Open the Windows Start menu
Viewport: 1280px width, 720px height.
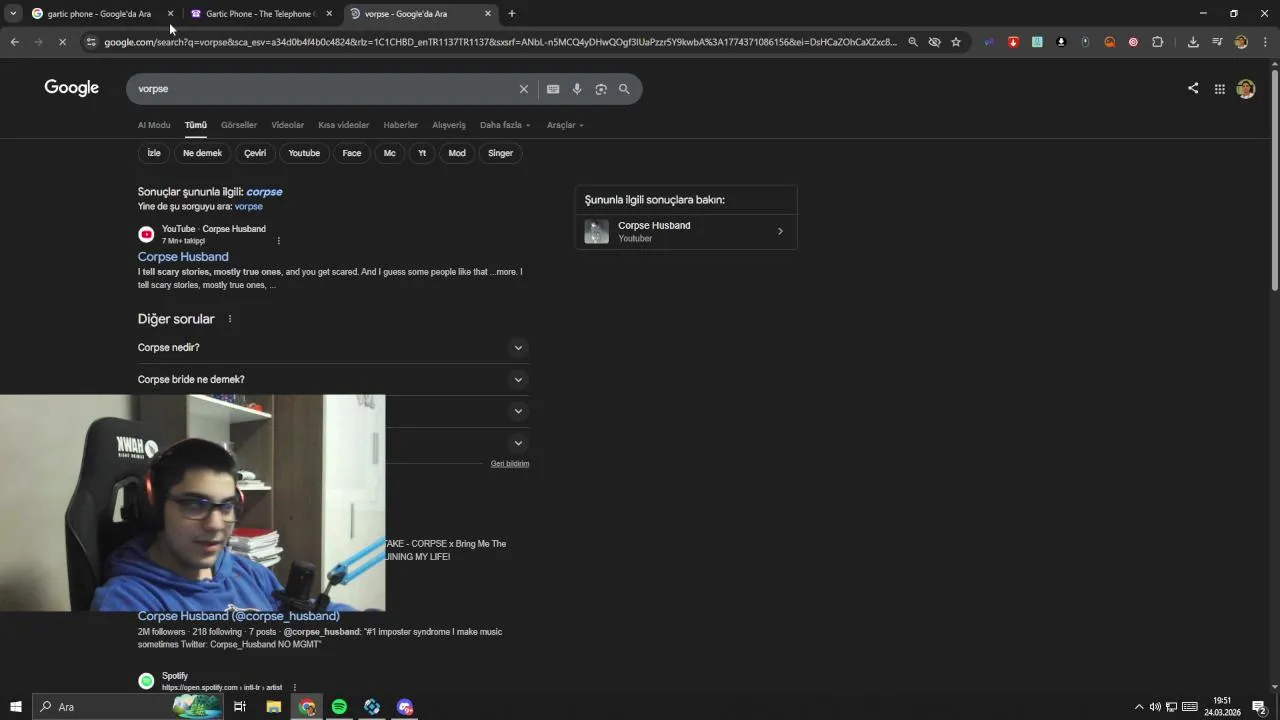click(15, 707)
